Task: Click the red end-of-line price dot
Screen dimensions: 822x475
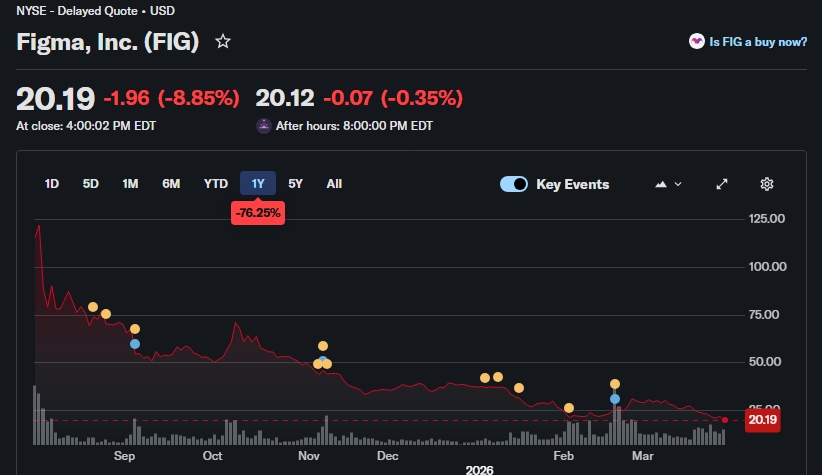Action: [x=725, y=420]
